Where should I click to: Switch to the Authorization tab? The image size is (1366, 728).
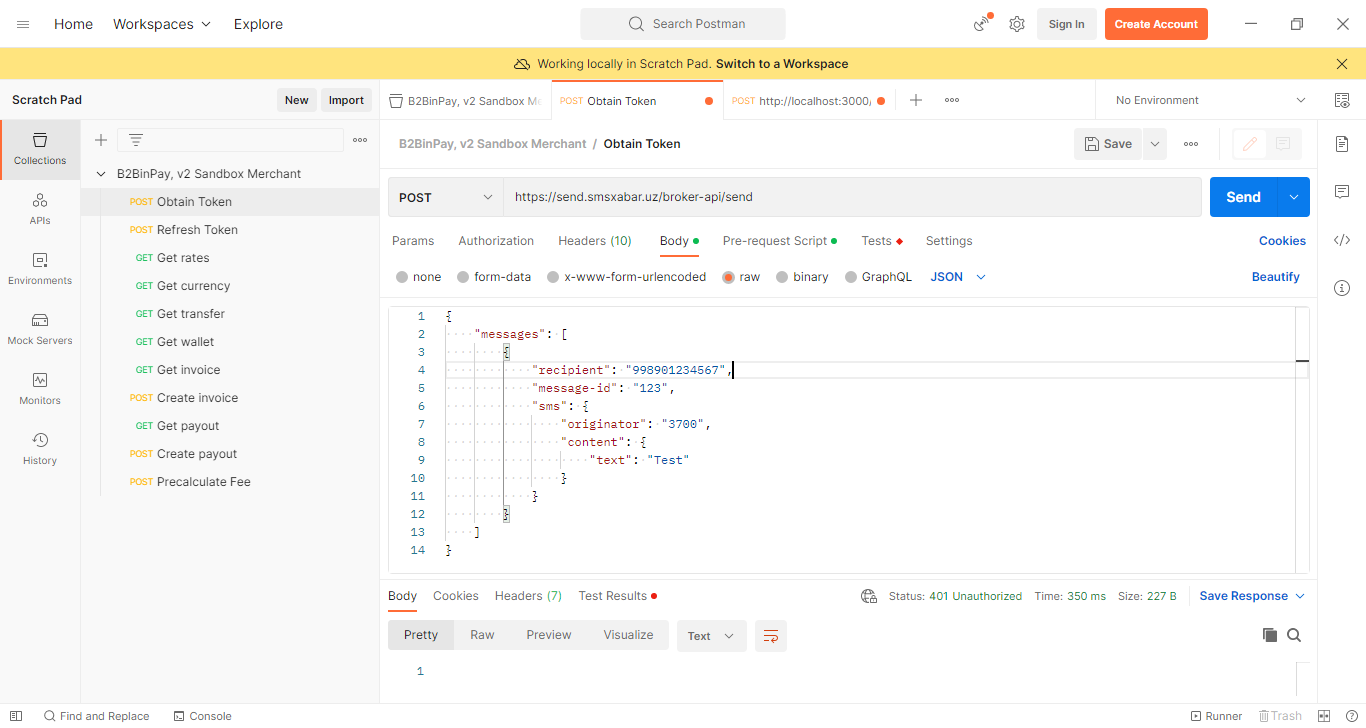(x=496, y=241)
